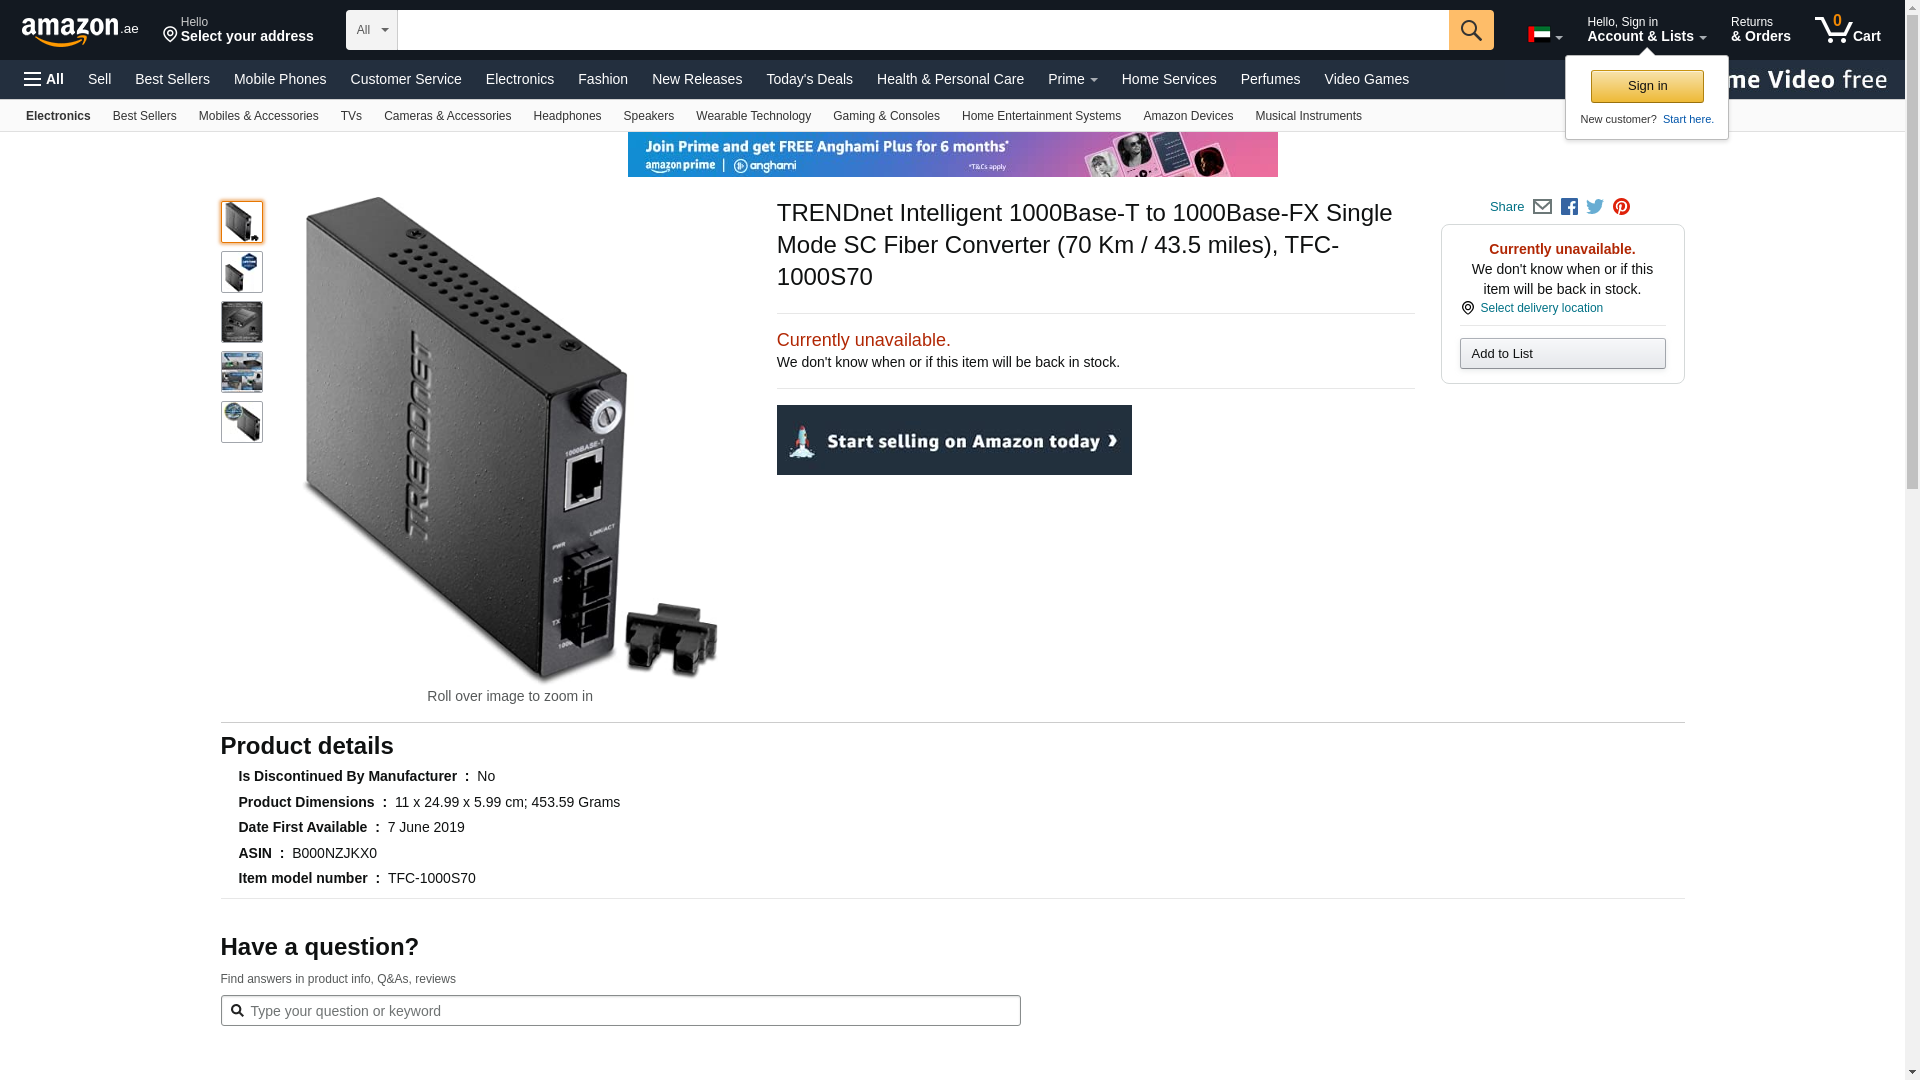
Task: Open the All hamburger menu
Action: click(44, 79)
